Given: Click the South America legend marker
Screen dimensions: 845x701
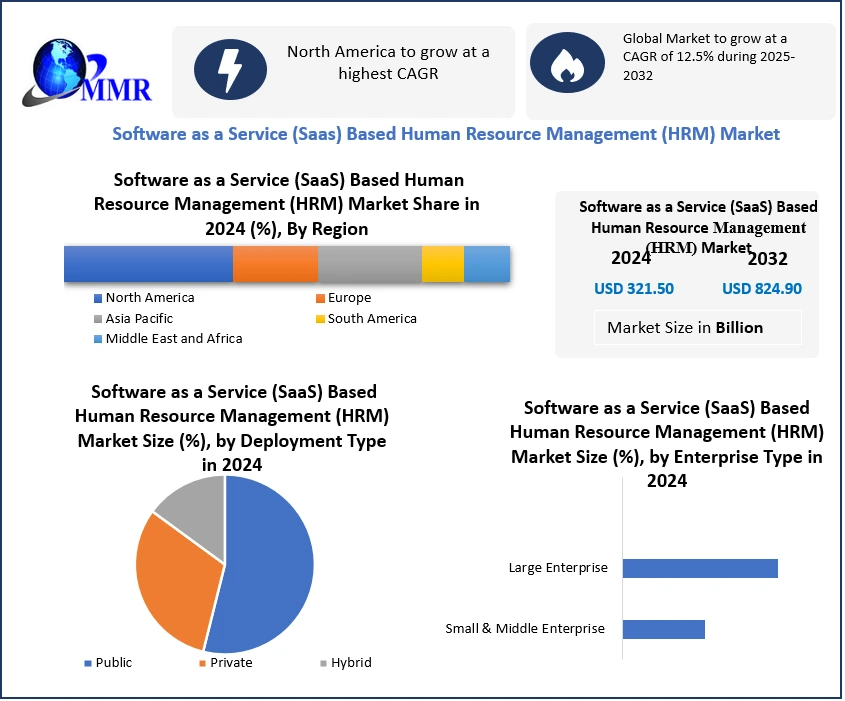Looking at the screenshot, I should tap(320, 319).
